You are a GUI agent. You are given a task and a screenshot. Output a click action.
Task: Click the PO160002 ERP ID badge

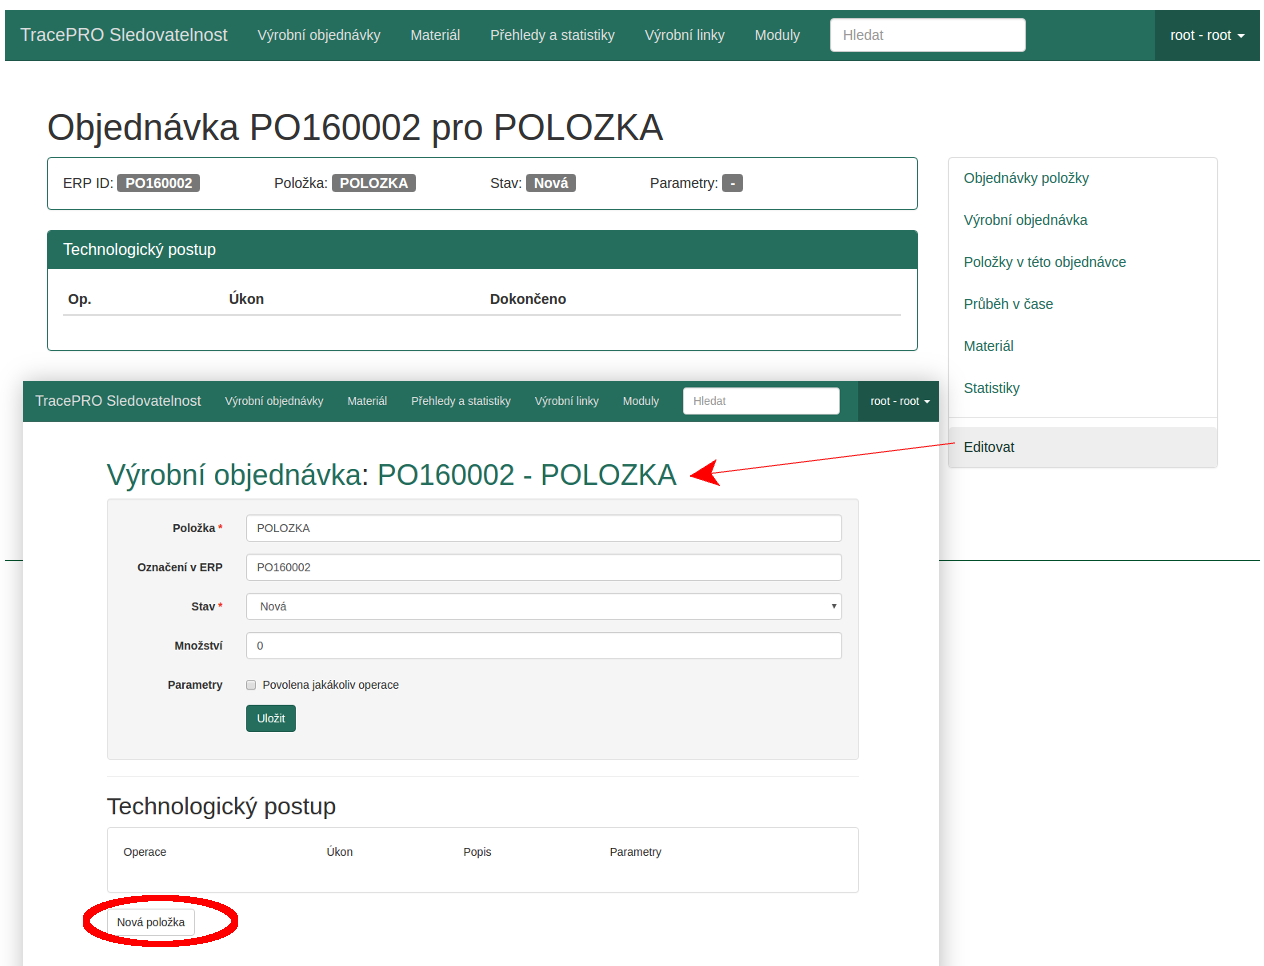[159, 183]
